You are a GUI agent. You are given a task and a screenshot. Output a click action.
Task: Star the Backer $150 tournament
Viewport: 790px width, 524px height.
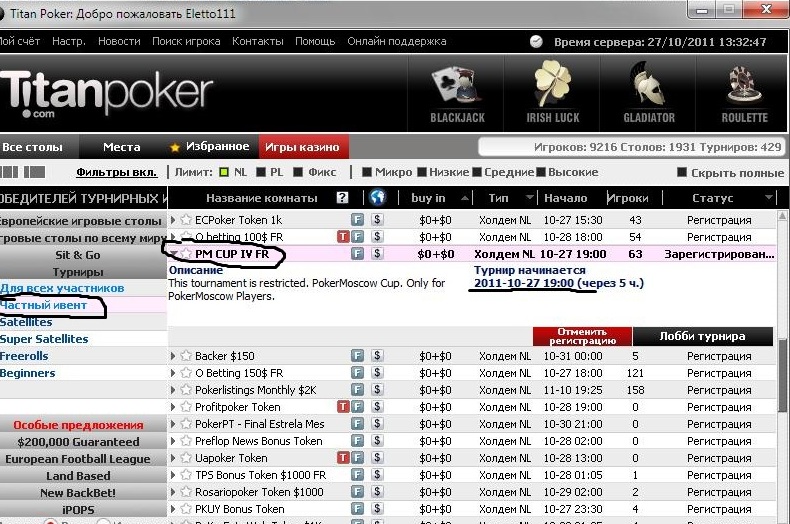(186, 356)
